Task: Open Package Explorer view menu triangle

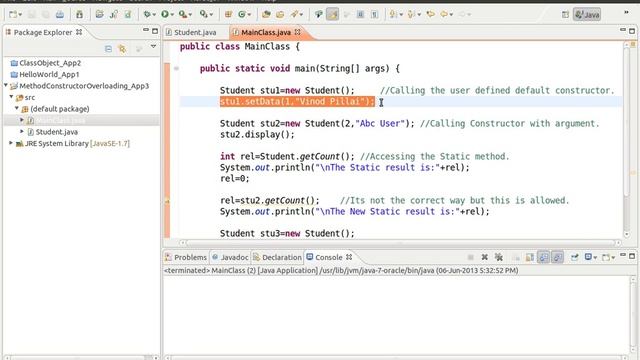Action: click(153, 47)
